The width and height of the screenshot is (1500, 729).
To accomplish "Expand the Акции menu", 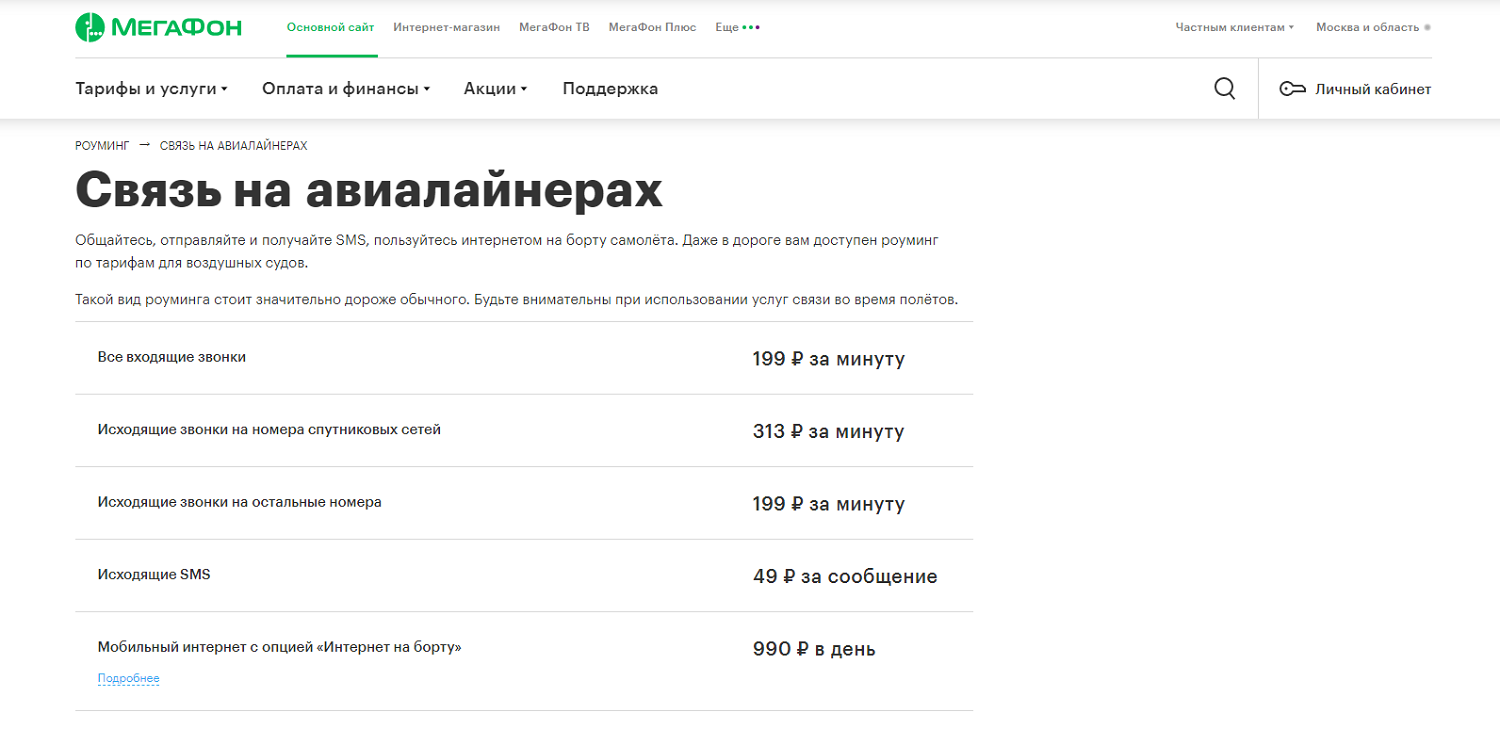I will [x=495, y=89].
